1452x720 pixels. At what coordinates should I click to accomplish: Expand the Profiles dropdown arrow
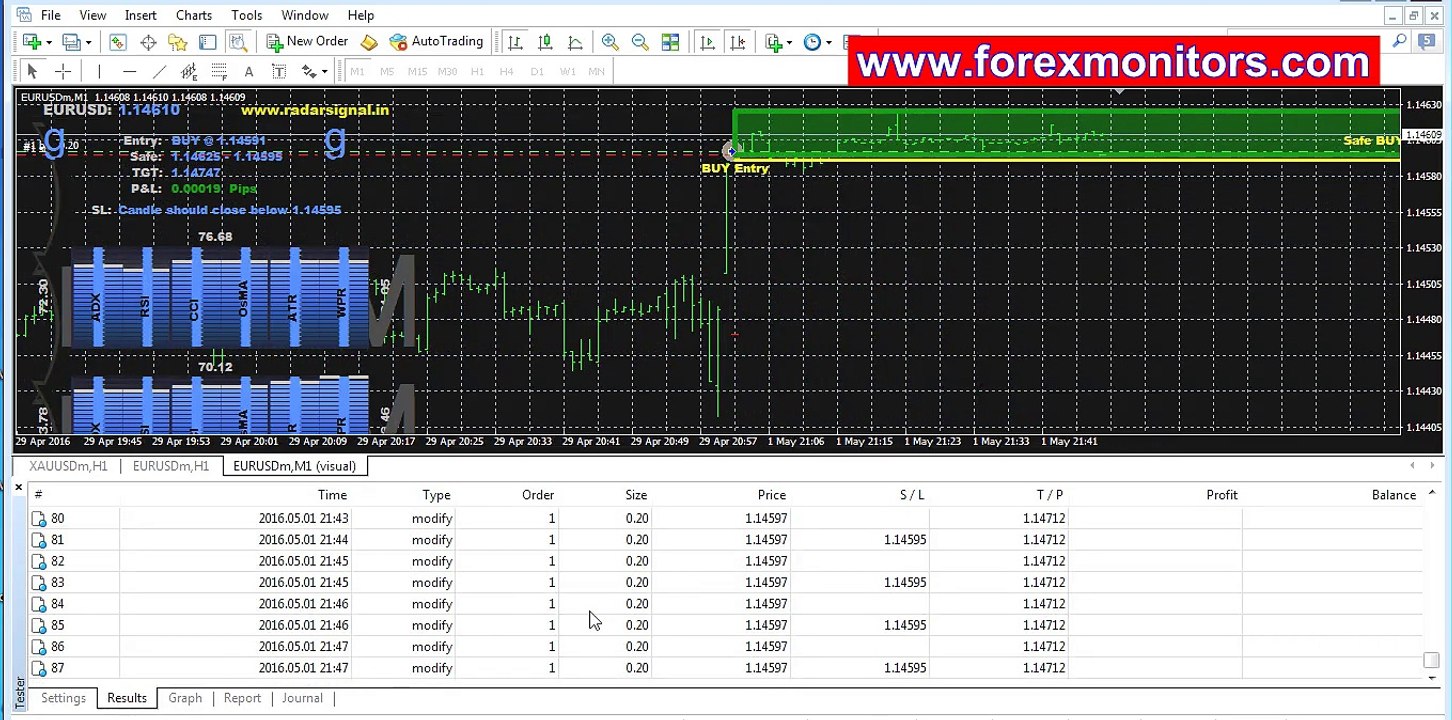pos(88,42)
